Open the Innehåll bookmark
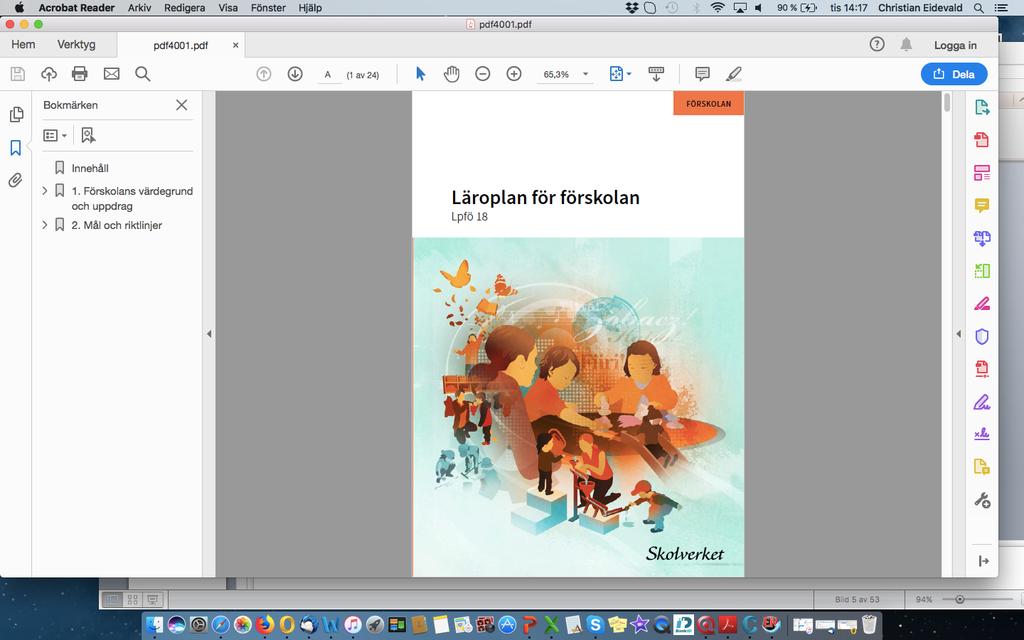This screenshot has height=640, width=1024. [x=90, y=168]
